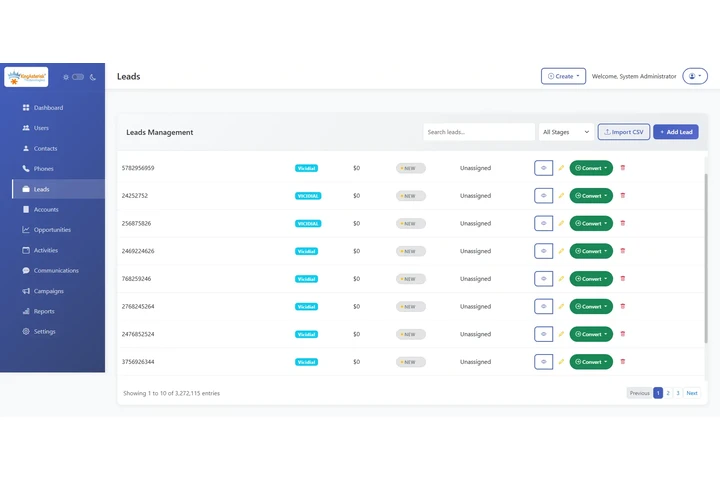Navigate to Campaigns in the sidebar

(48, 291)
